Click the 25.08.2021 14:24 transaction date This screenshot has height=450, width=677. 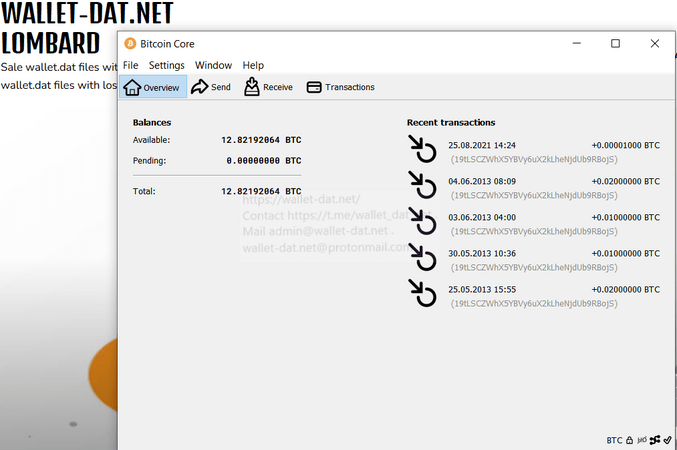[482, 146]
